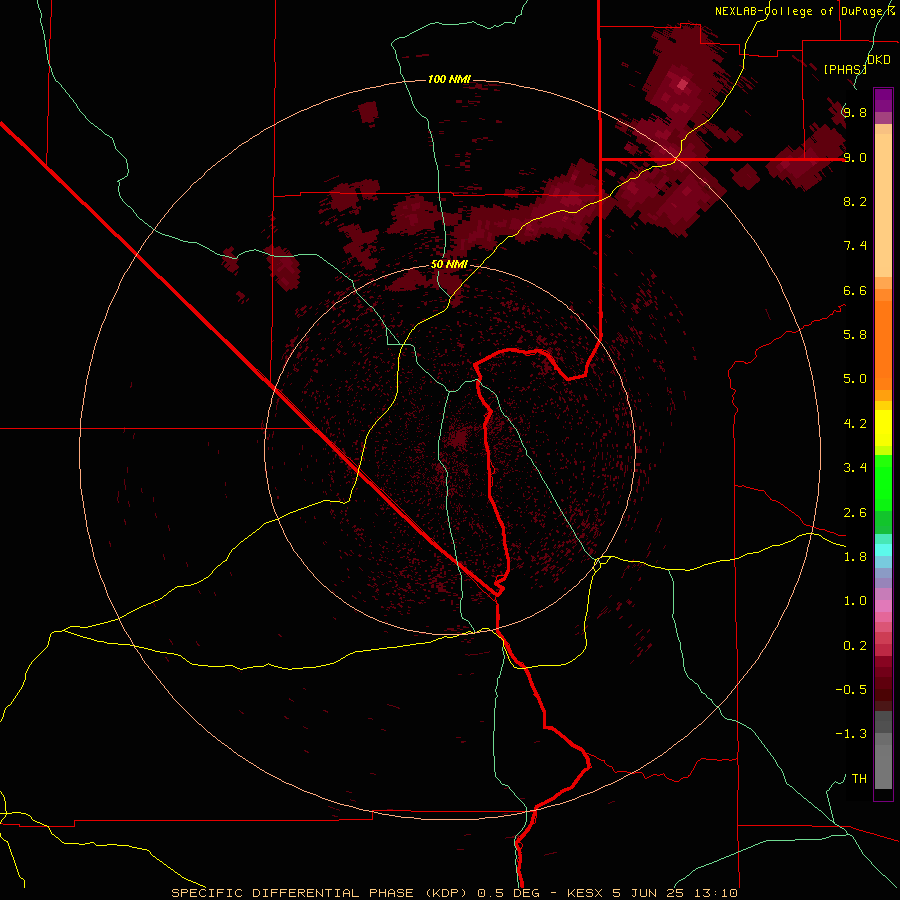
Task: Click the 5.0 scale value
Action: click(x=855, y=379)
